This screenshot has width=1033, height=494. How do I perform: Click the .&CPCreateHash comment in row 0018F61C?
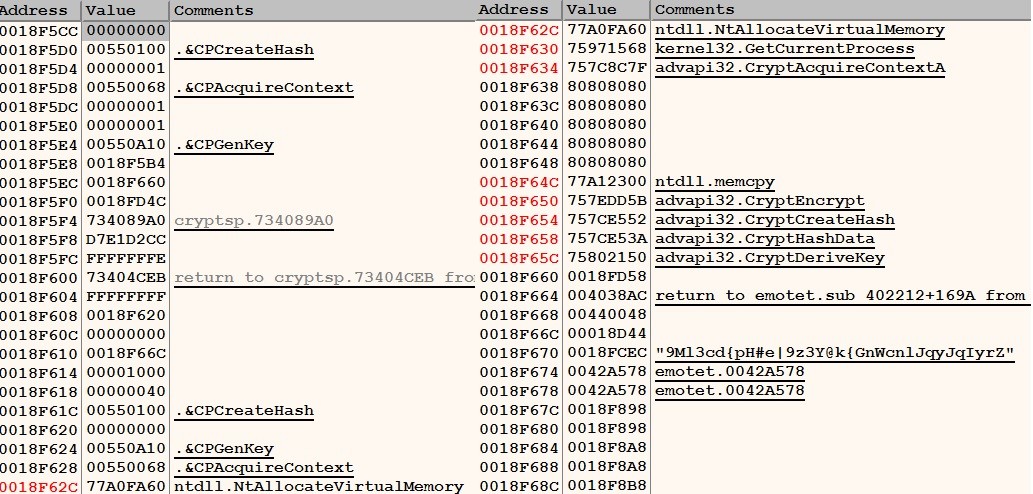click(244, 410)
